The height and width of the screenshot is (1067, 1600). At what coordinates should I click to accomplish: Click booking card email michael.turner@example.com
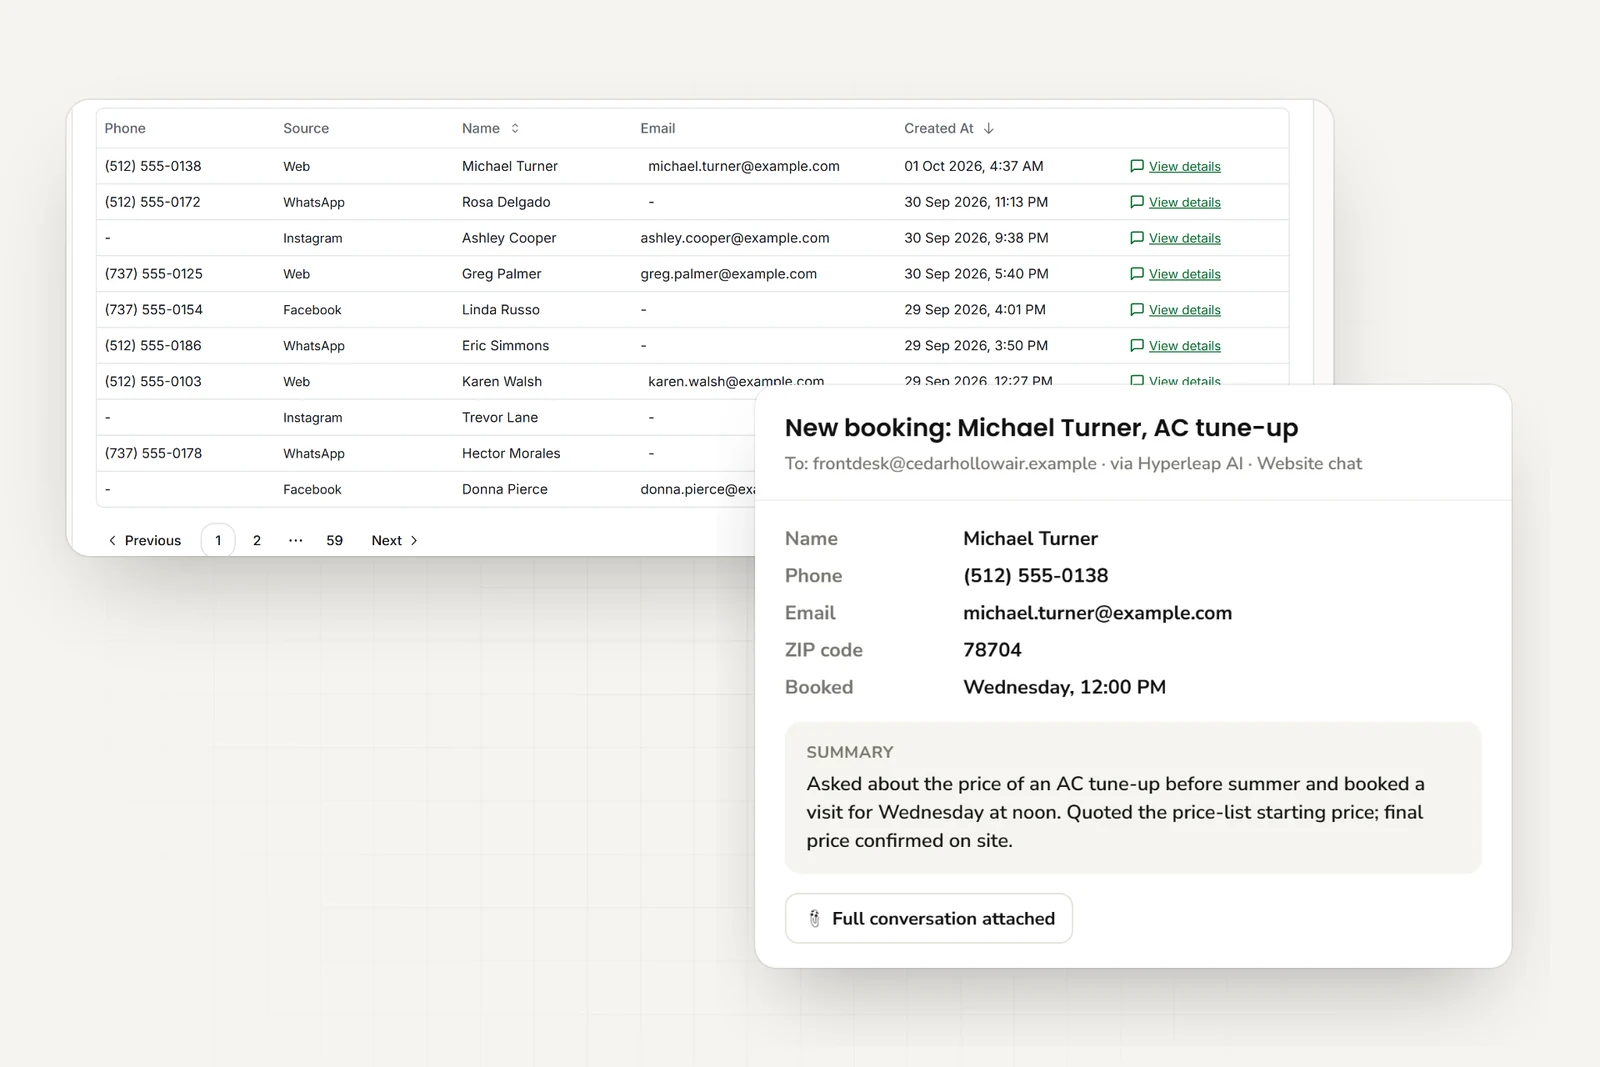1097,614
